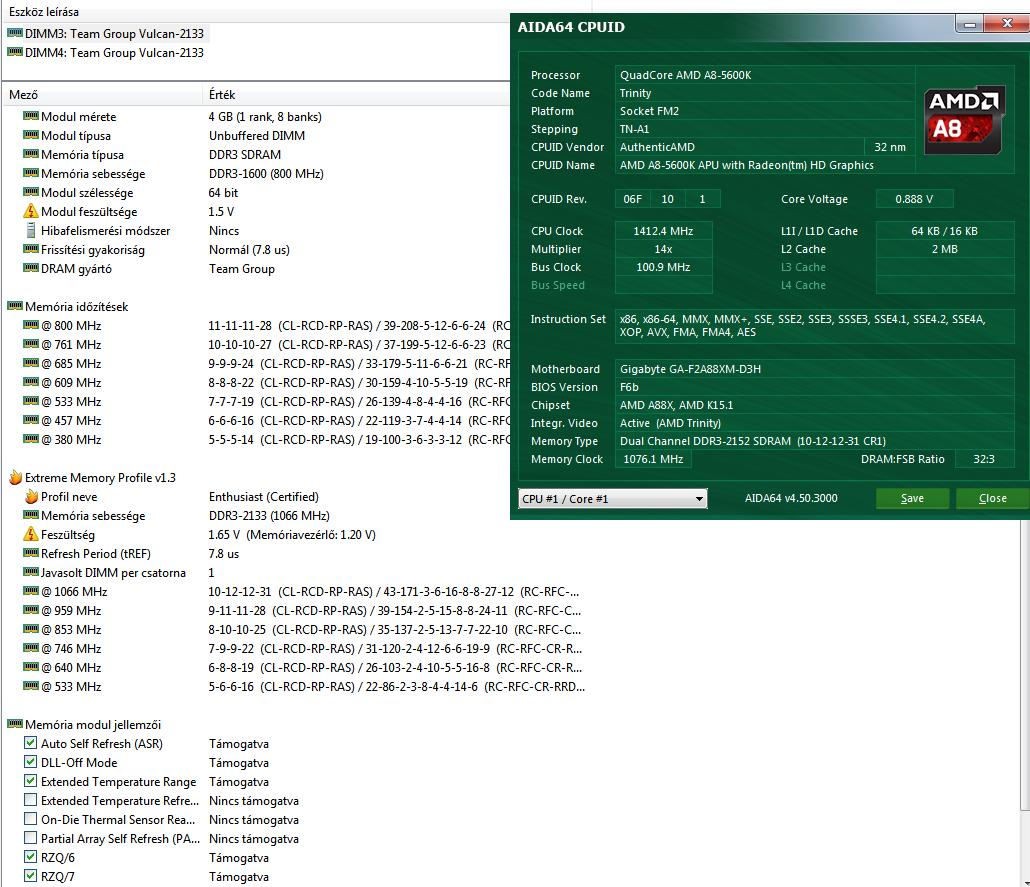Select DIMM4 Team Group Vulcan-2133 device
The image size is (1030, 887).
(105, 53)
